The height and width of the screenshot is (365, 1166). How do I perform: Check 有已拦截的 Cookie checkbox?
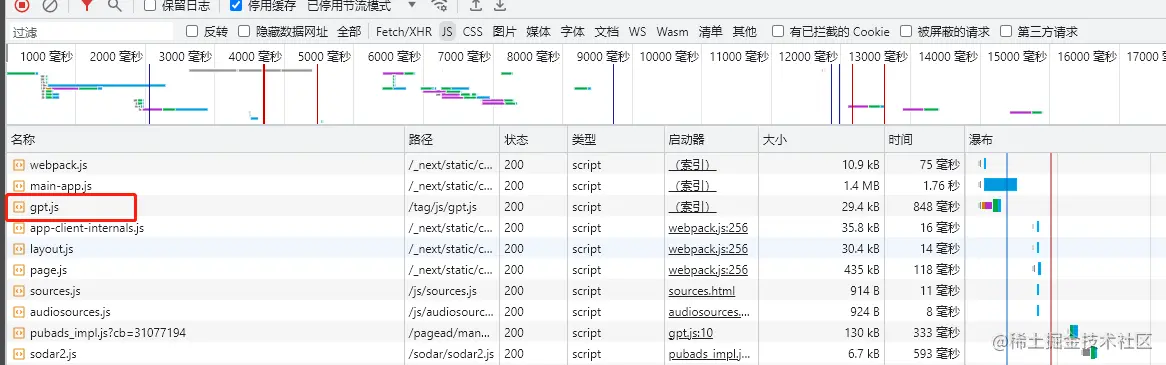[x=778, y=31]
